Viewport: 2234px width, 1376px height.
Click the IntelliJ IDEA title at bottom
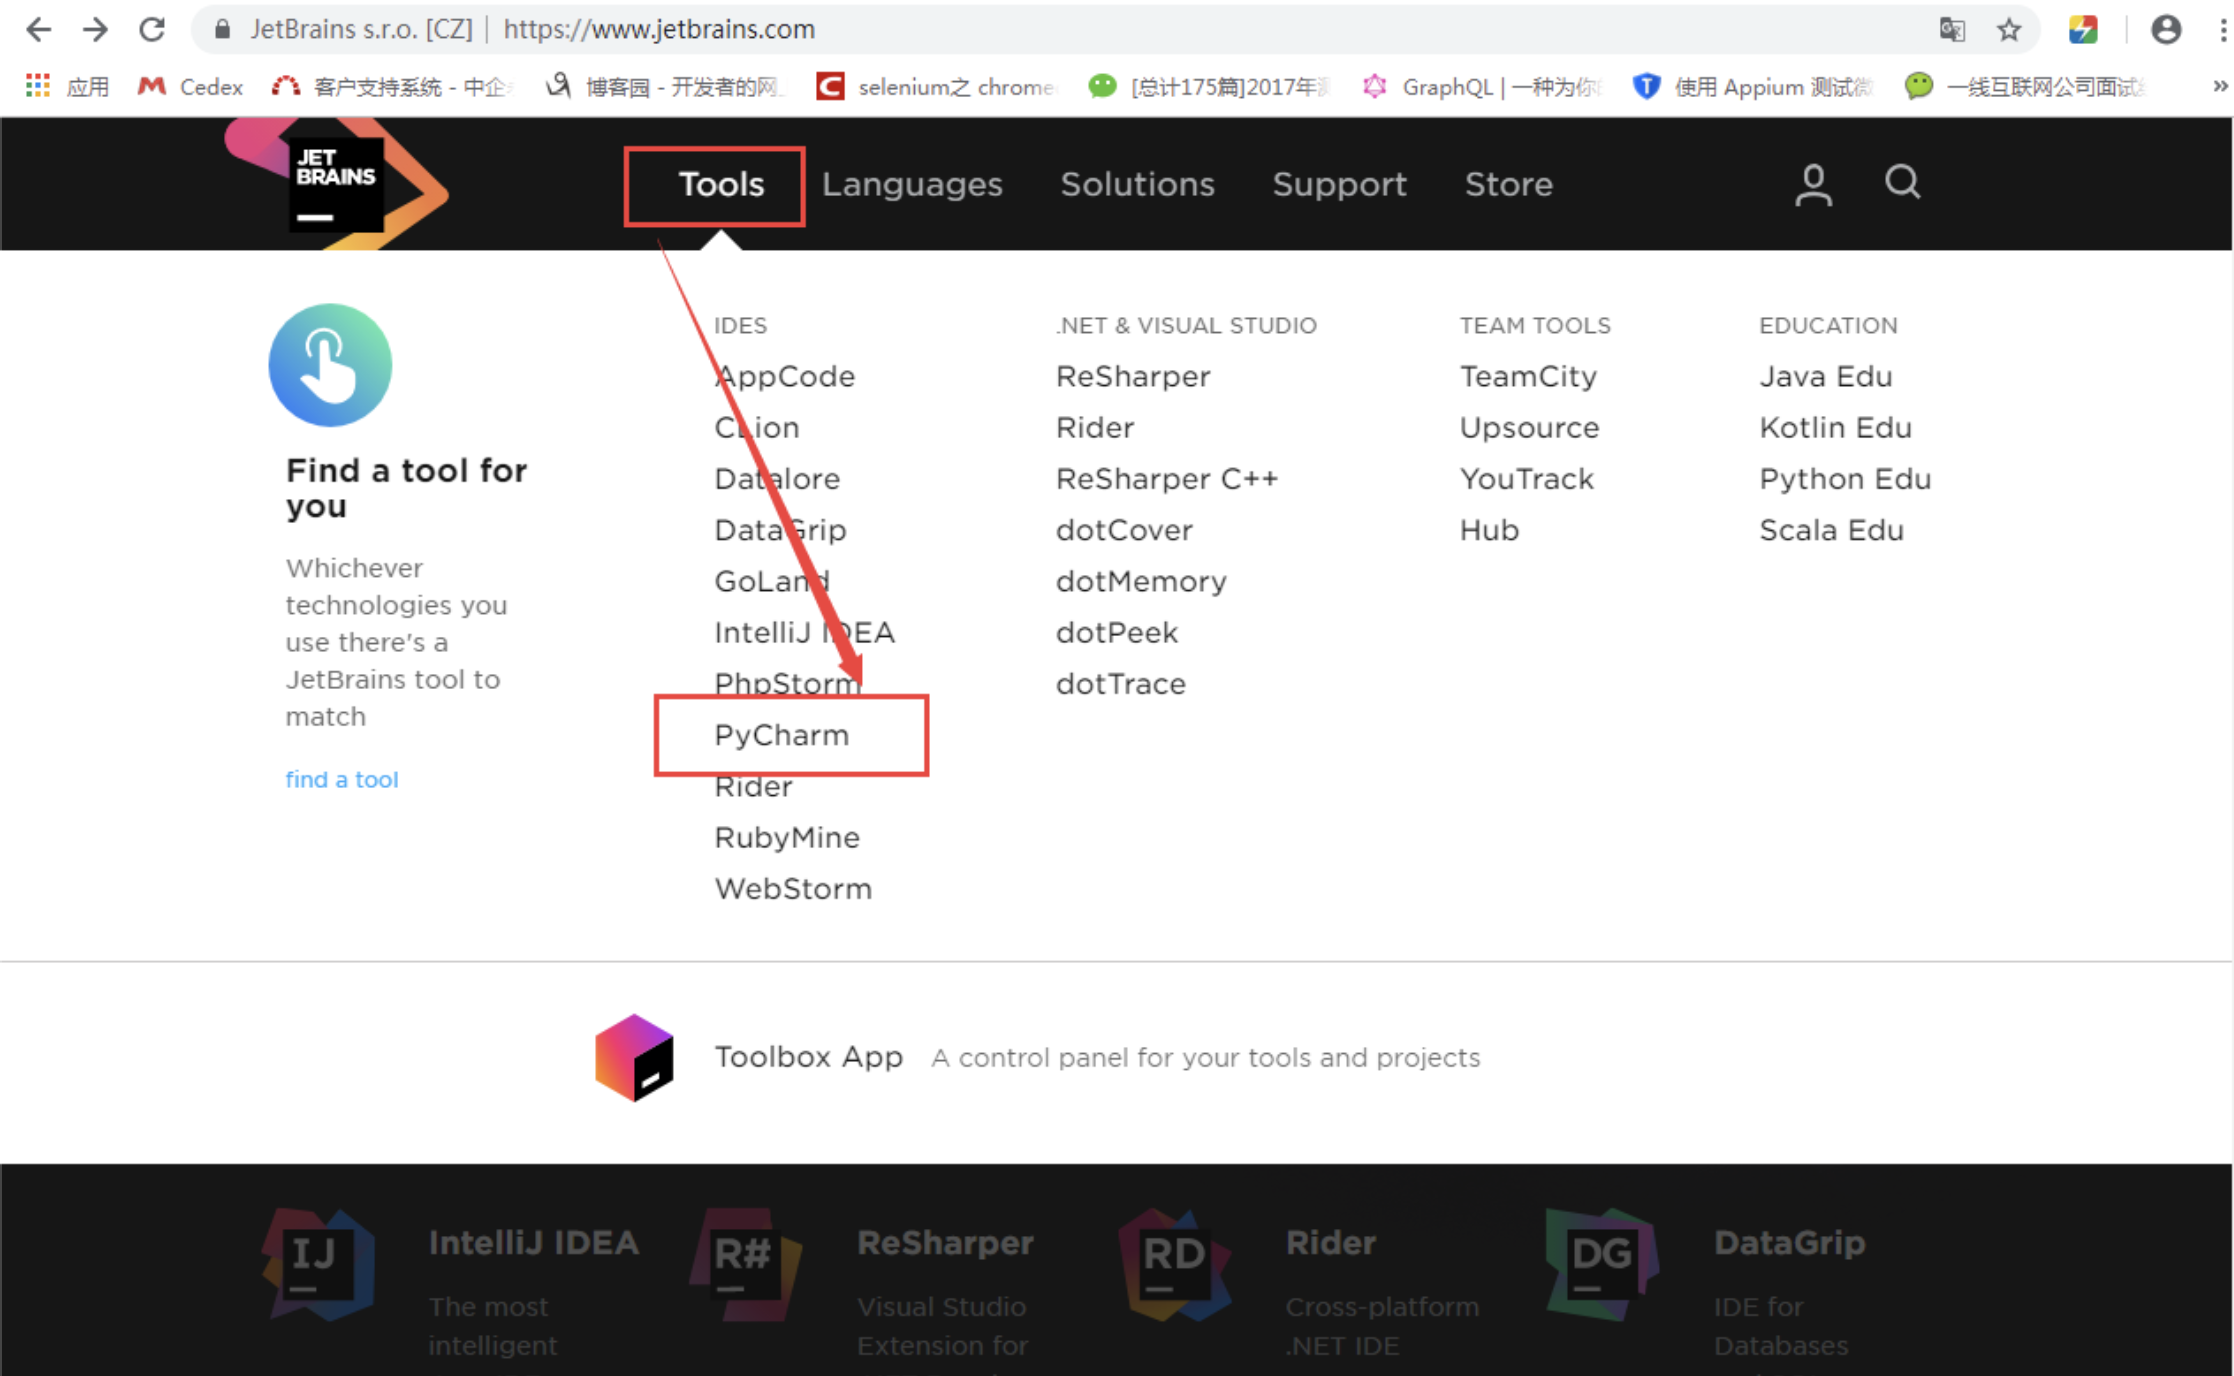coord(534,1243)
